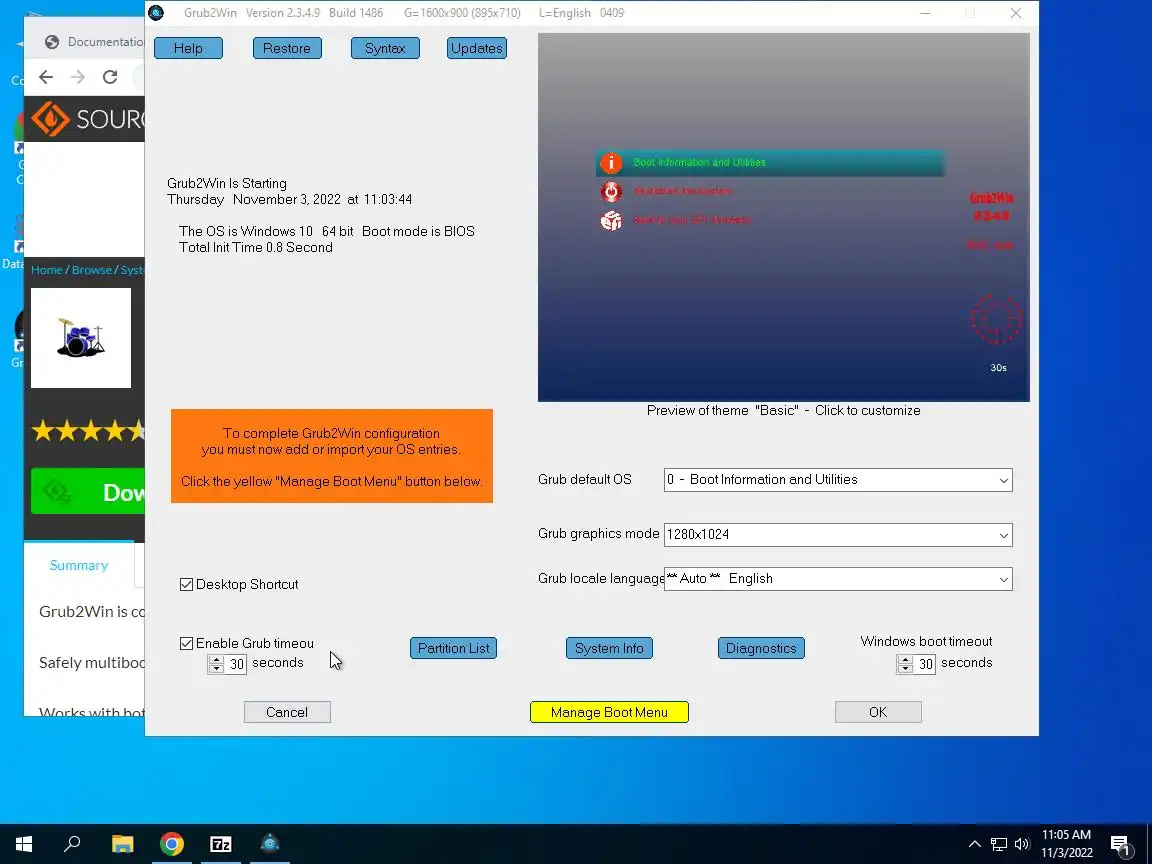Screen dimensions: 1152x864
Task: Toggle Enable Grub timeout checkbox
Action: pyautogui.click(x=187, y=644)
